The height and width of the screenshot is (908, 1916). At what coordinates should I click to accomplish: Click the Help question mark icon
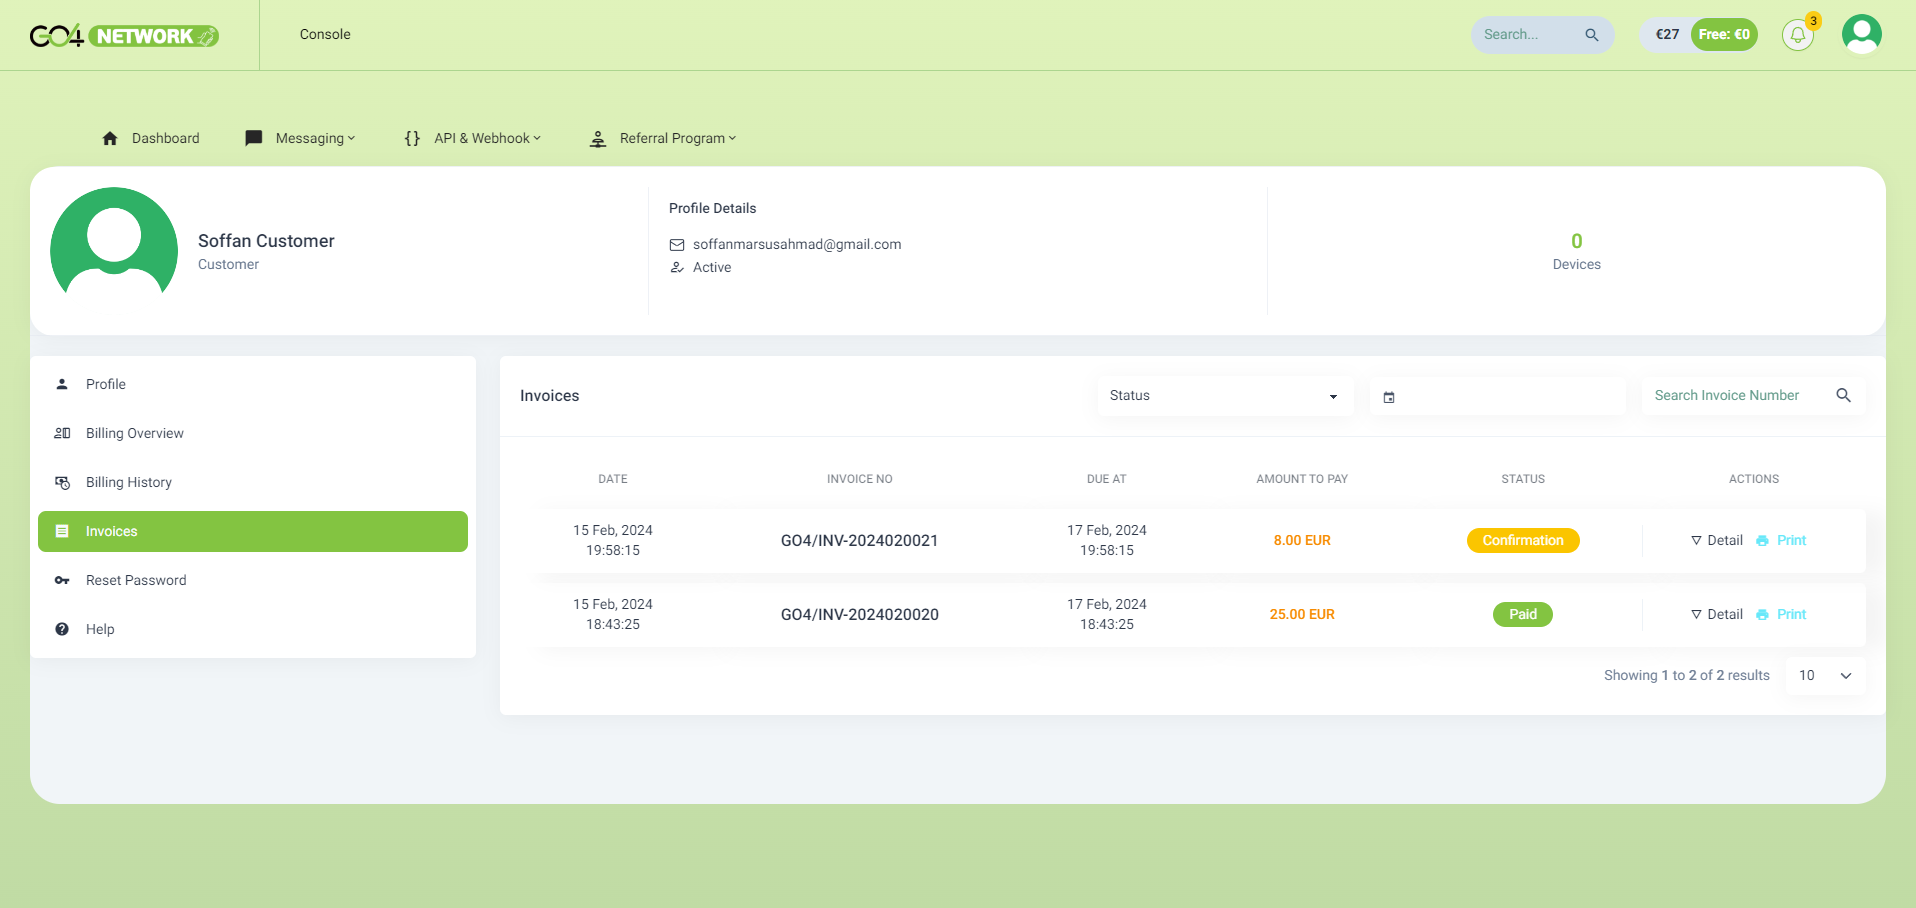pos(62,629)
